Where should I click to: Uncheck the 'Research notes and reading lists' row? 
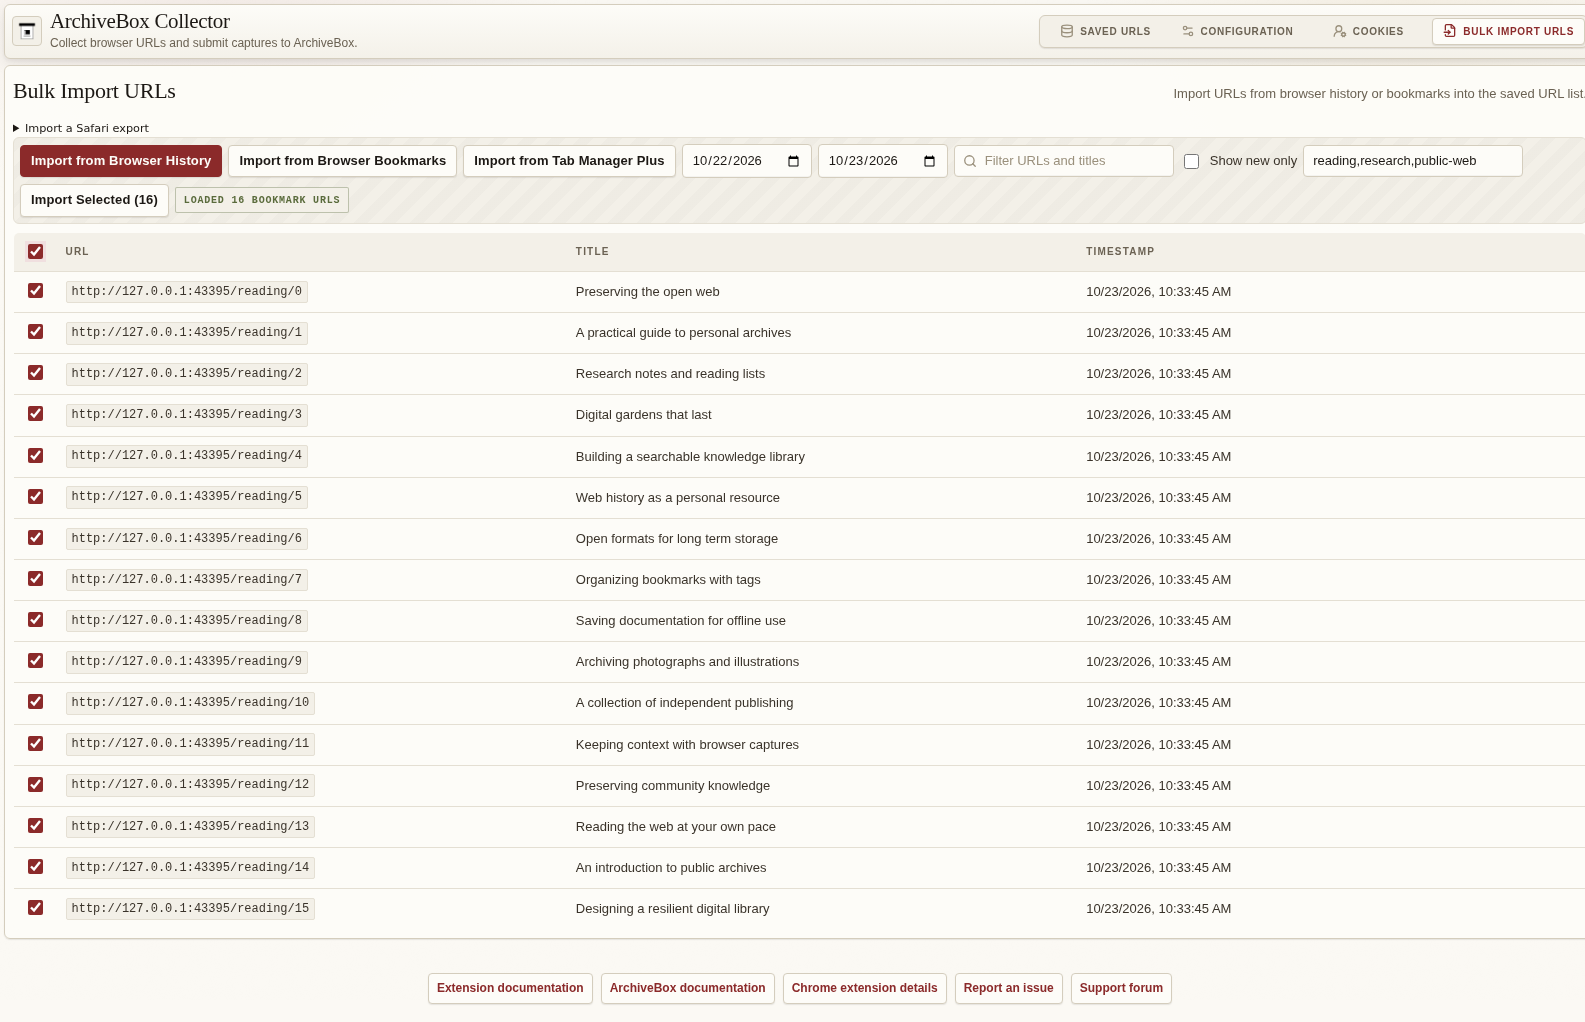pos(36,373)
